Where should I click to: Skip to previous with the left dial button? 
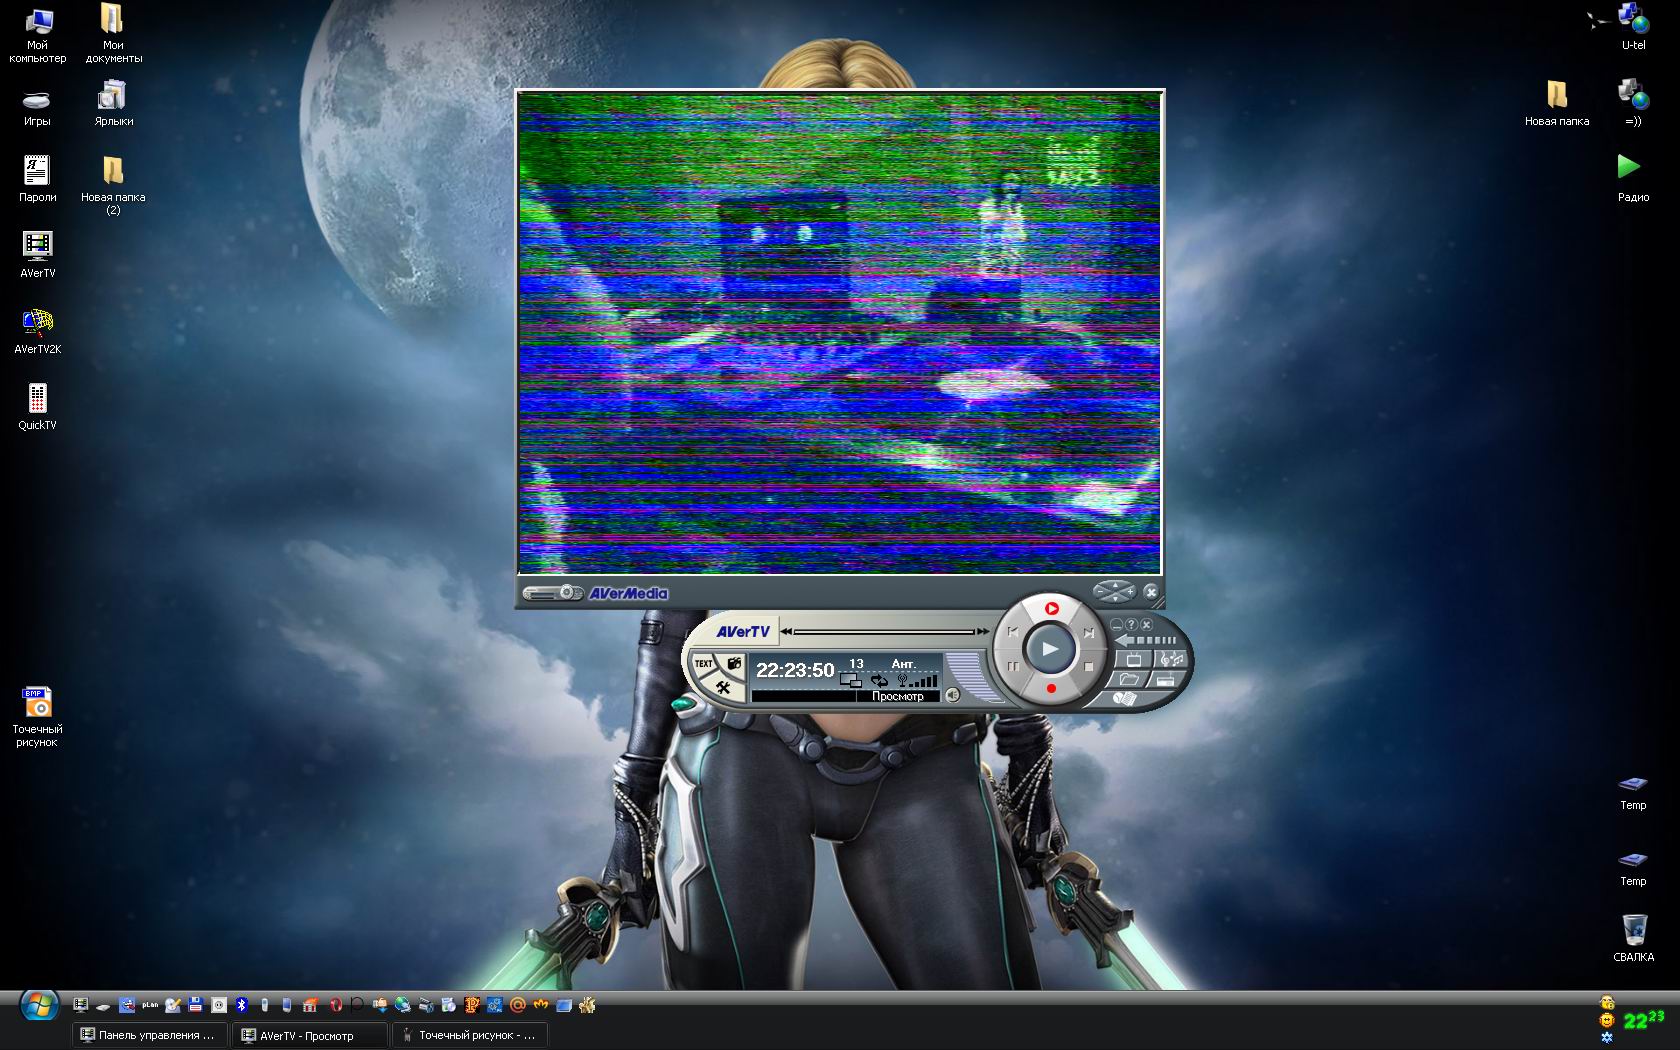pos(1013,632)
